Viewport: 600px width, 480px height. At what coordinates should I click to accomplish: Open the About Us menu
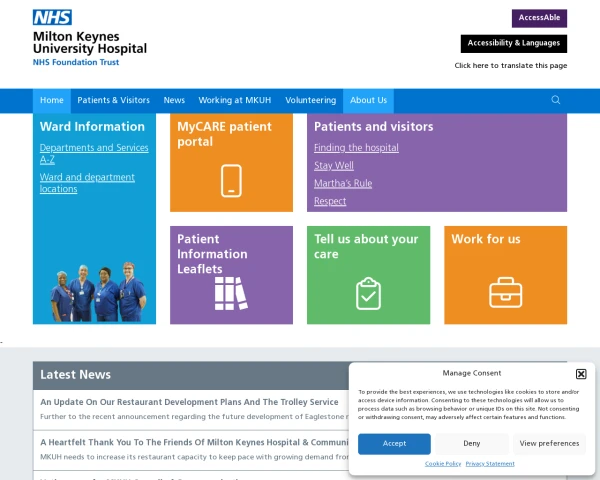tap(368, 100)
